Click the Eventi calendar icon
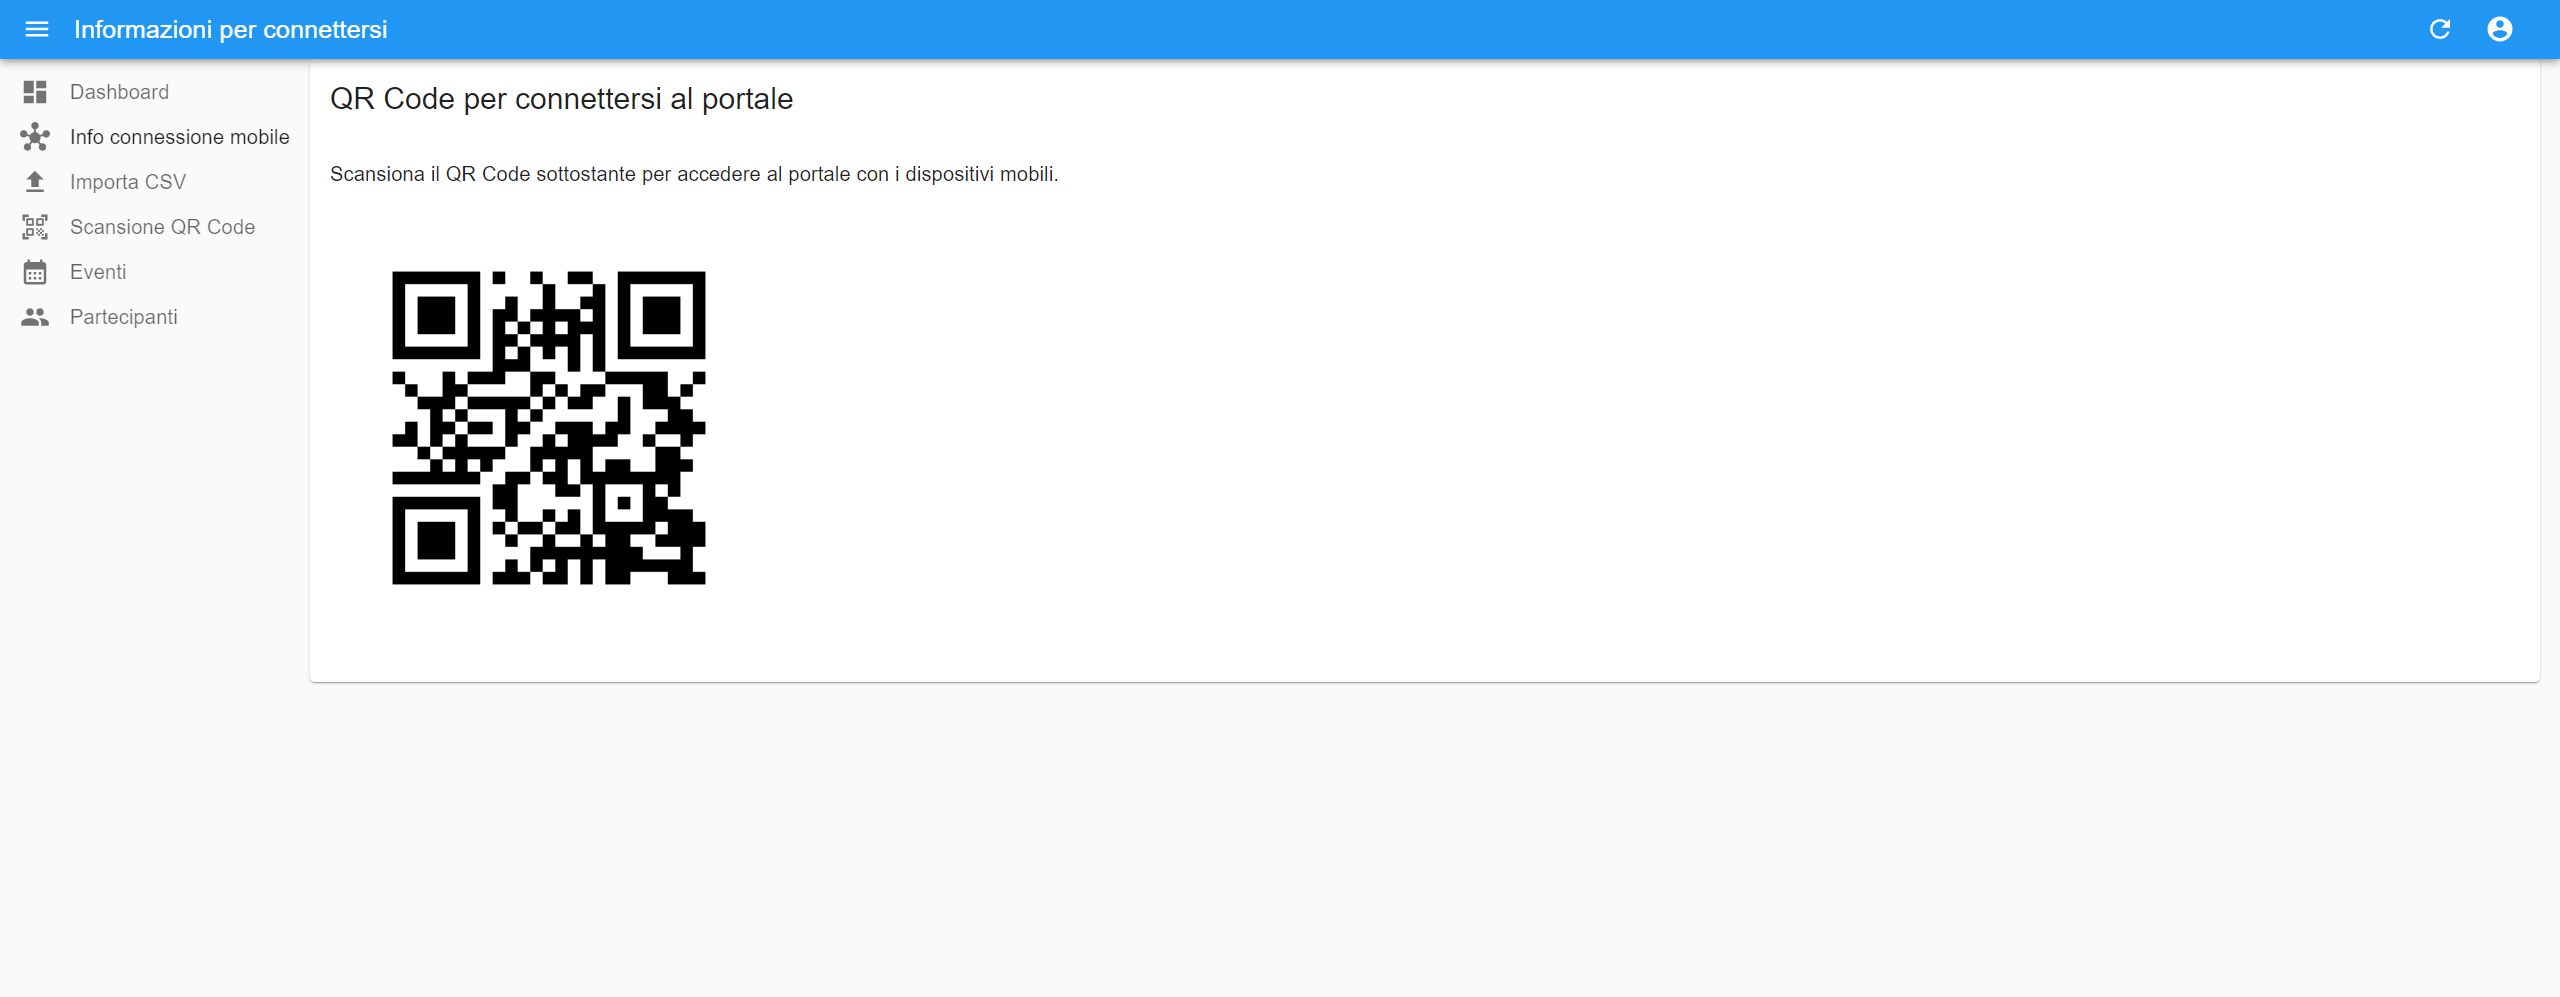The width and height of the screenshot is (2560, 997). [35, 272]
